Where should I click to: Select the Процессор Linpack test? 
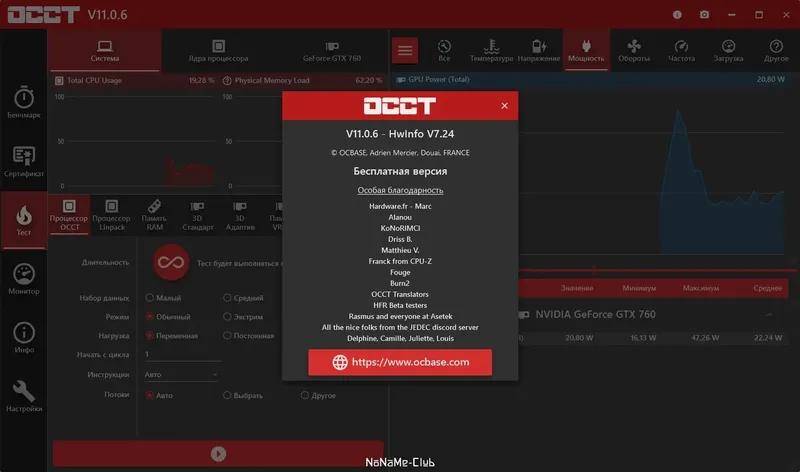(x=112, y=215)
